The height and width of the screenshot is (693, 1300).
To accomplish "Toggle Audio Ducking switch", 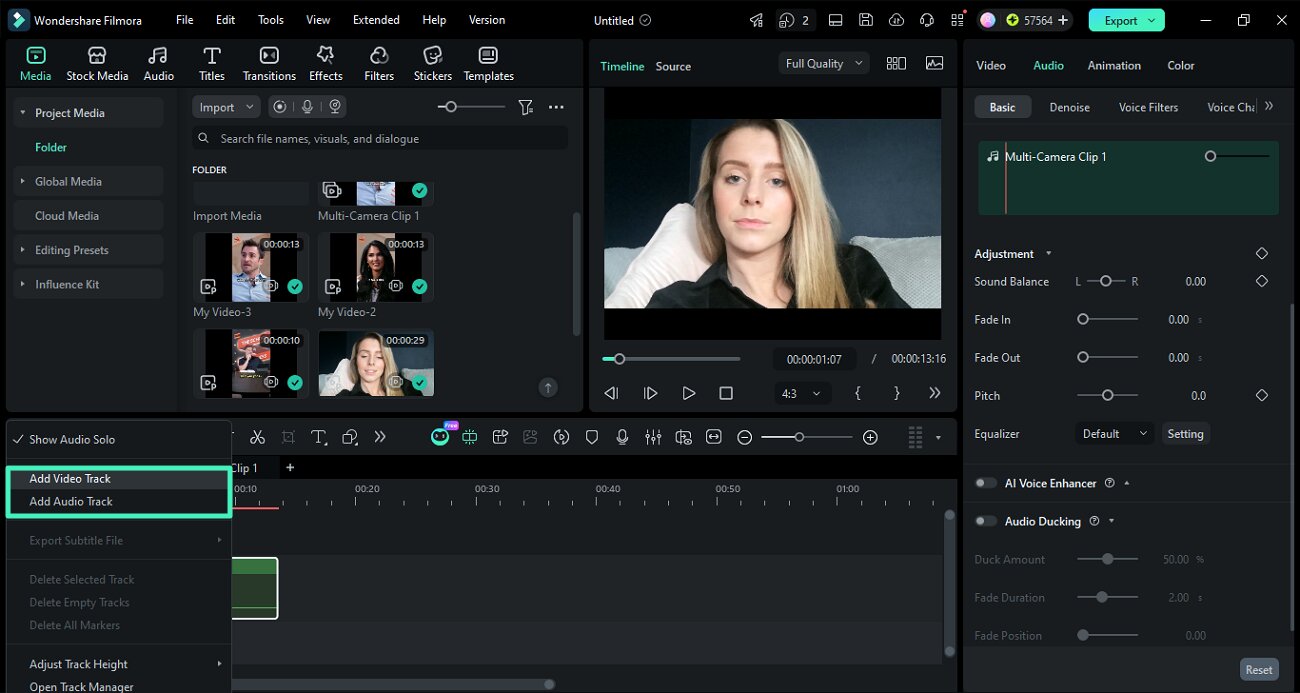I will coord(986,521).
